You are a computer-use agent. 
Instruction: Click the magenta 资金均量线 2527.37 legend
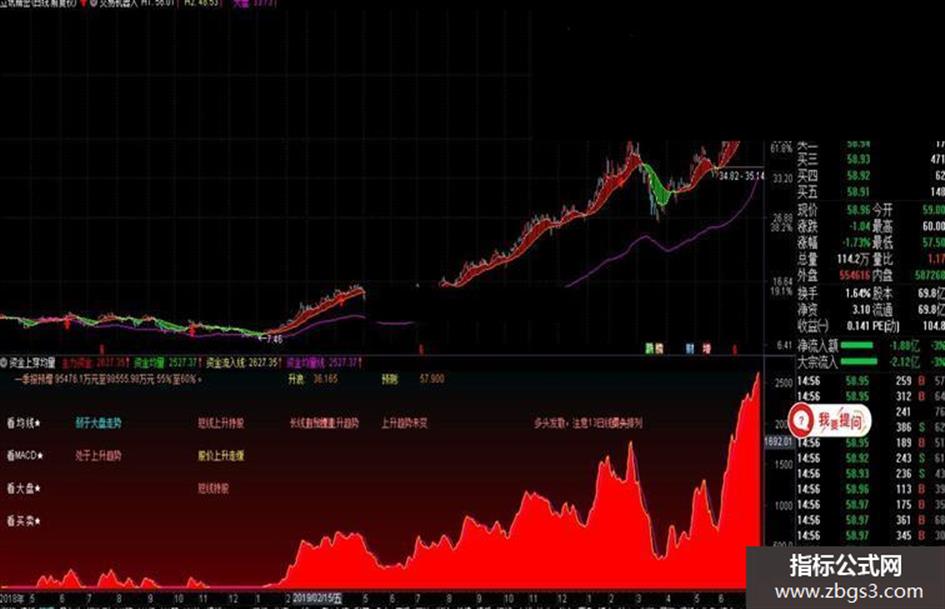[x=324, y=362]
